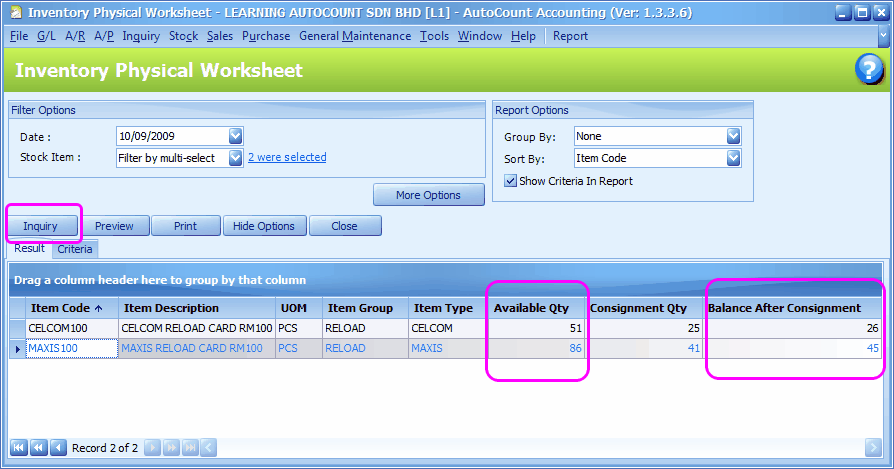The height and width of the screenshot is (469, 894).
Task: Click the More Options button
Action: tap(429, 195)
